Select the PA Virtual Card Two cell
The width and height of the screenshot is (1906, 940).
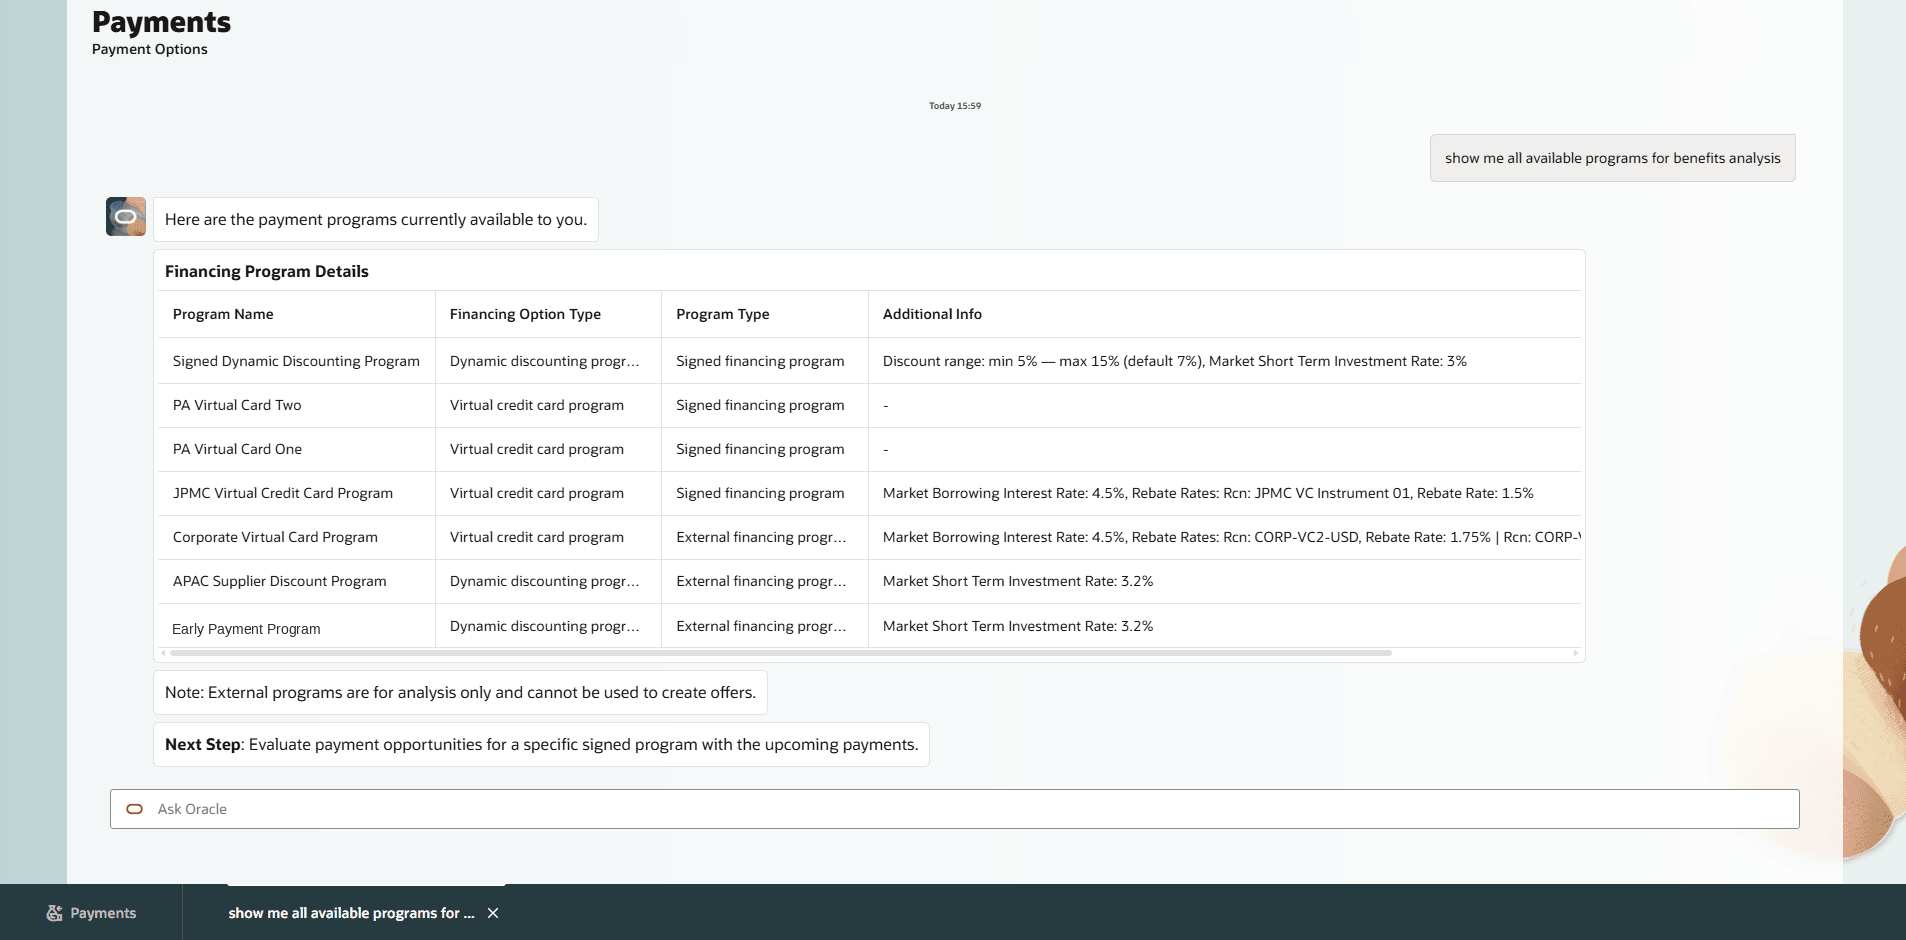[x=296, y=405]
